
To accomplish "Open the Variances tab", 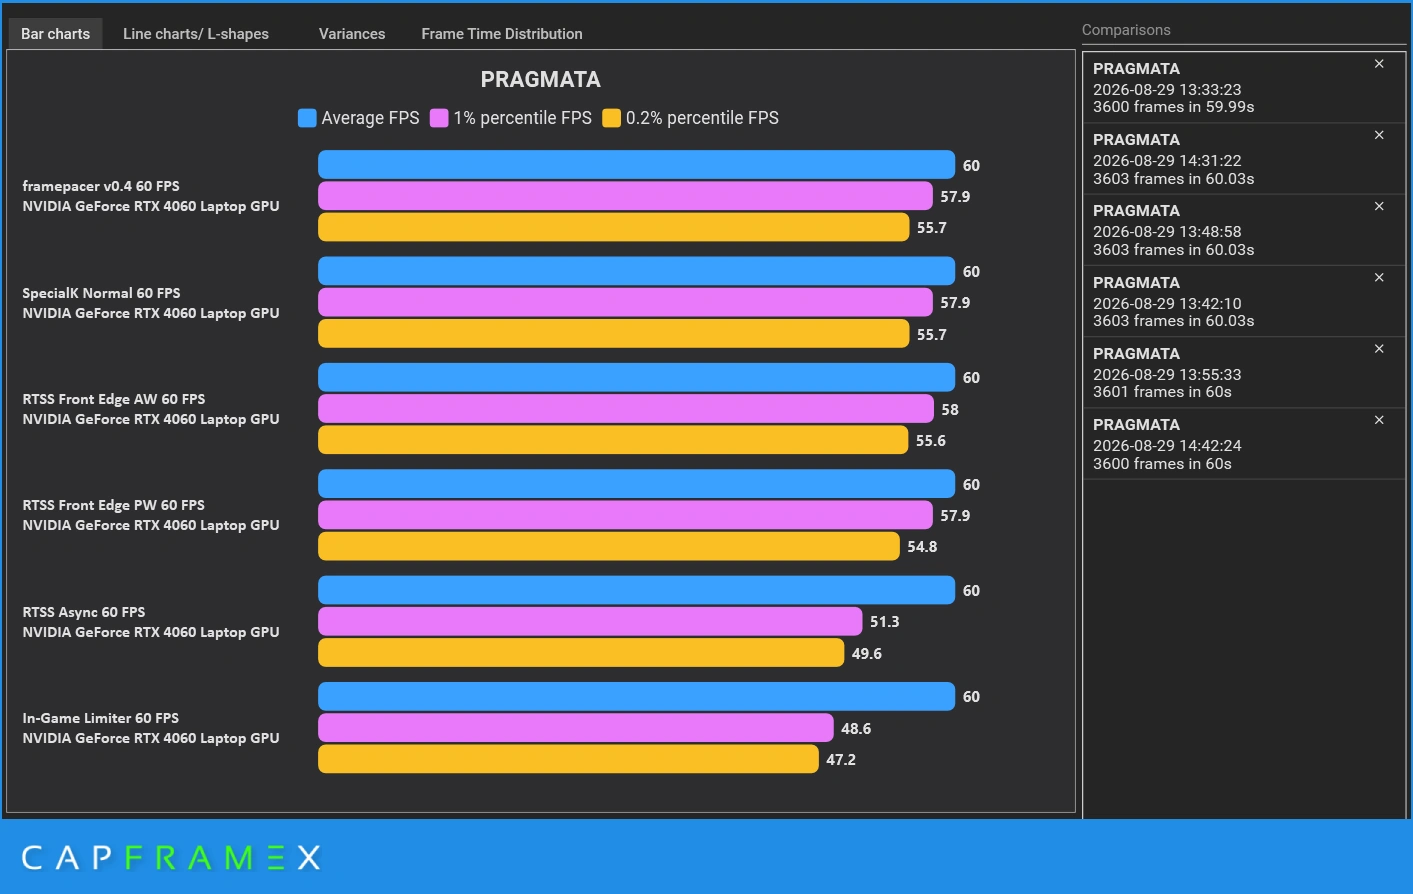I will [x=352, y=33].
